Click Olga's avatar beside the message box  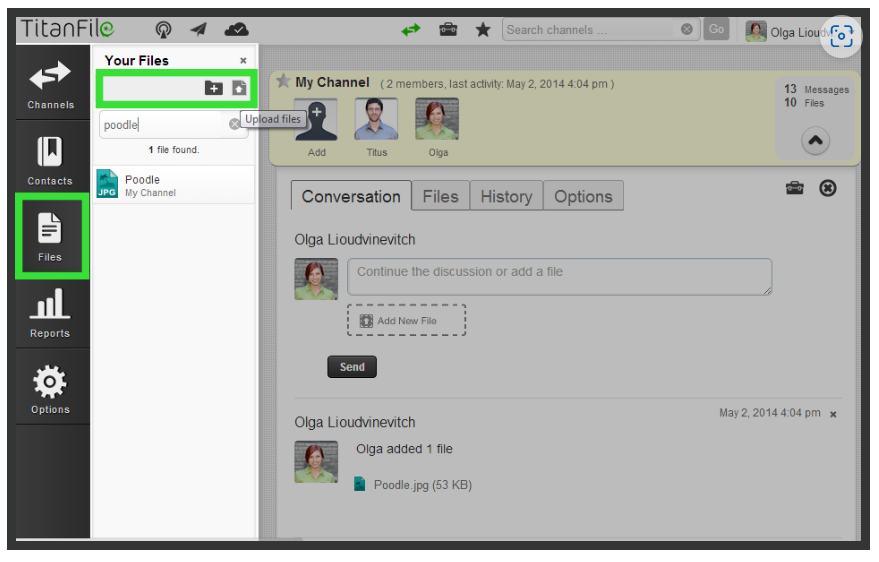point(316,279)
